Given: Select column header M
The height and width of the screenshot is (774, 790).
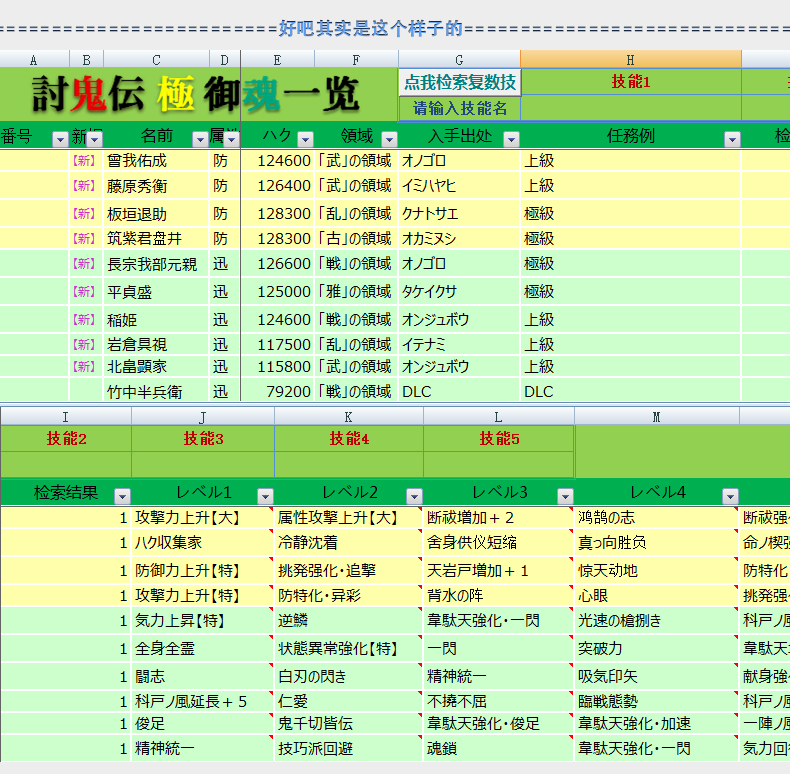Looking at the screenshot, I should (657, 417).
